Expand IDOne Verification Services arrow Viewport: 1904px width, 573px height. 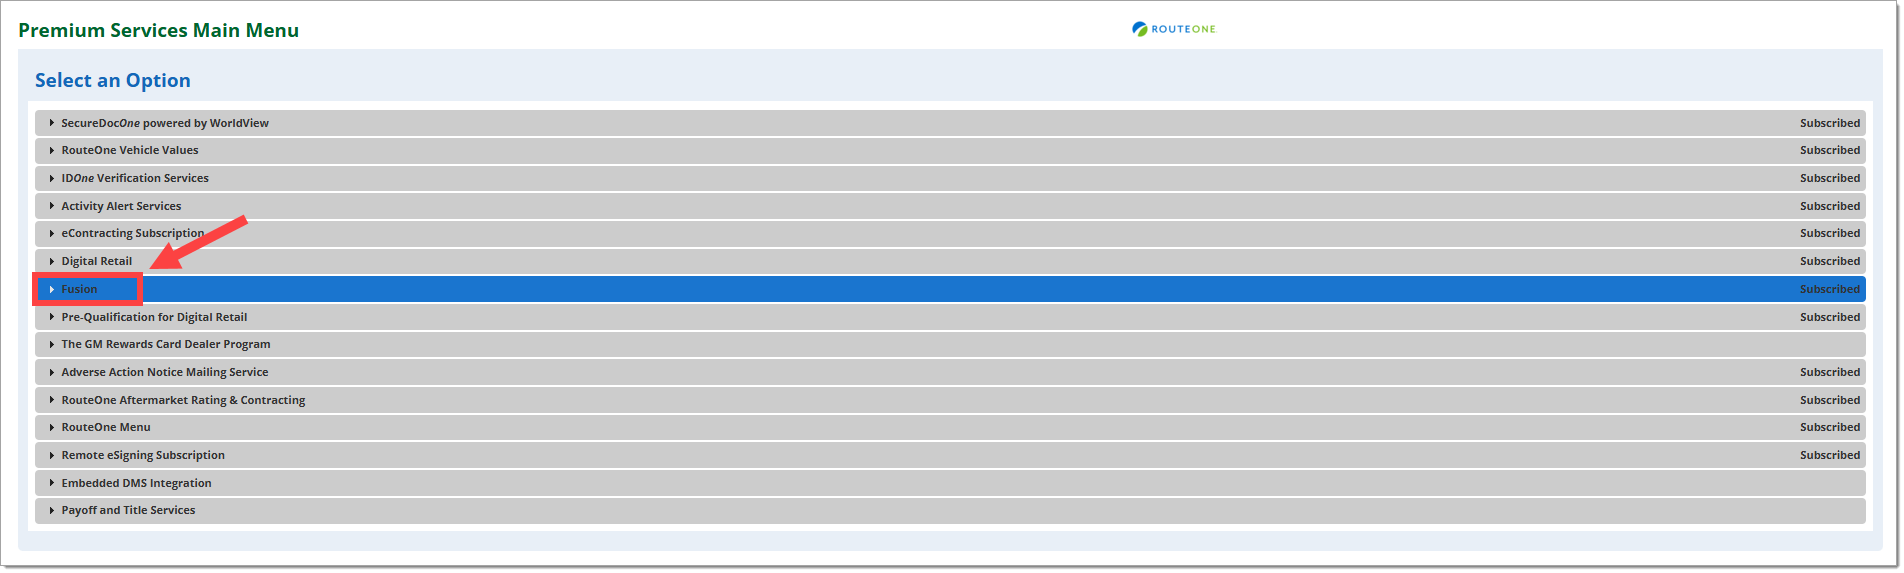52,178
